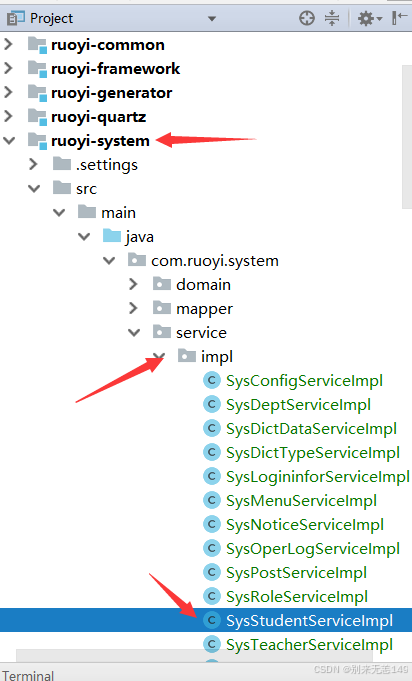Click the Project panel title

pos(51,18)
